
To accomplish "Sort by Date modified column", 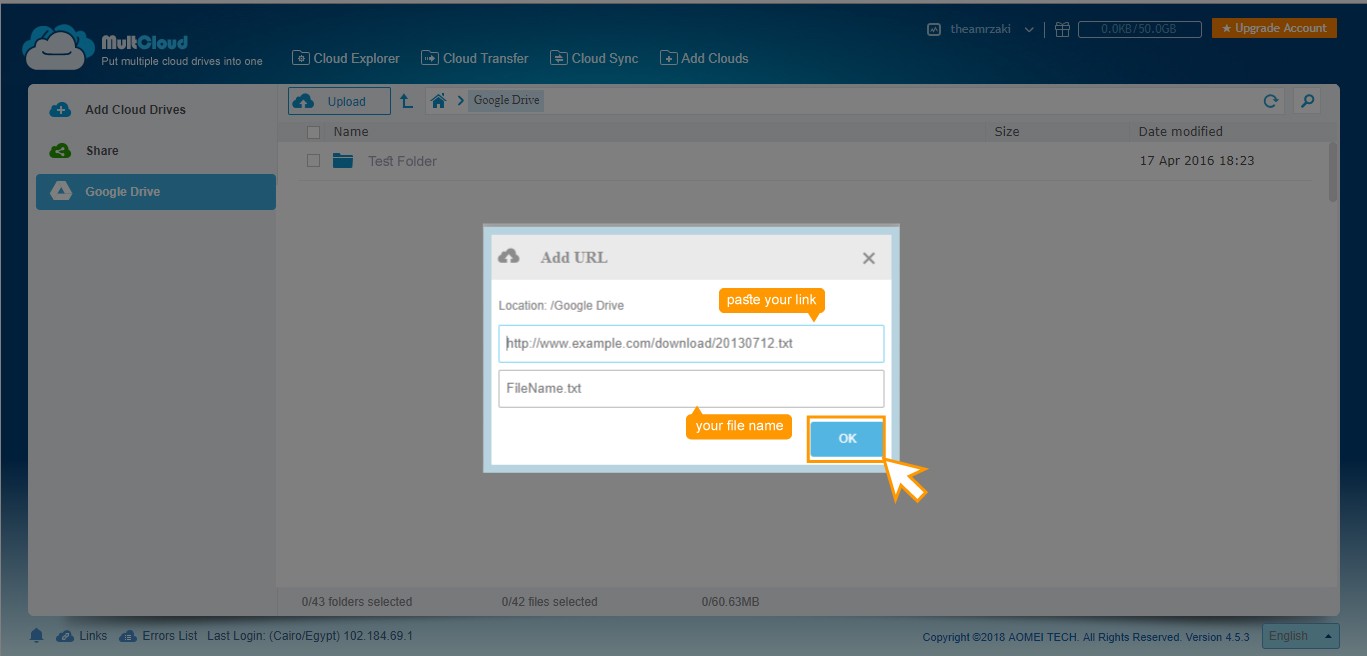I will pyautogui.click(x=1180, y=131).
